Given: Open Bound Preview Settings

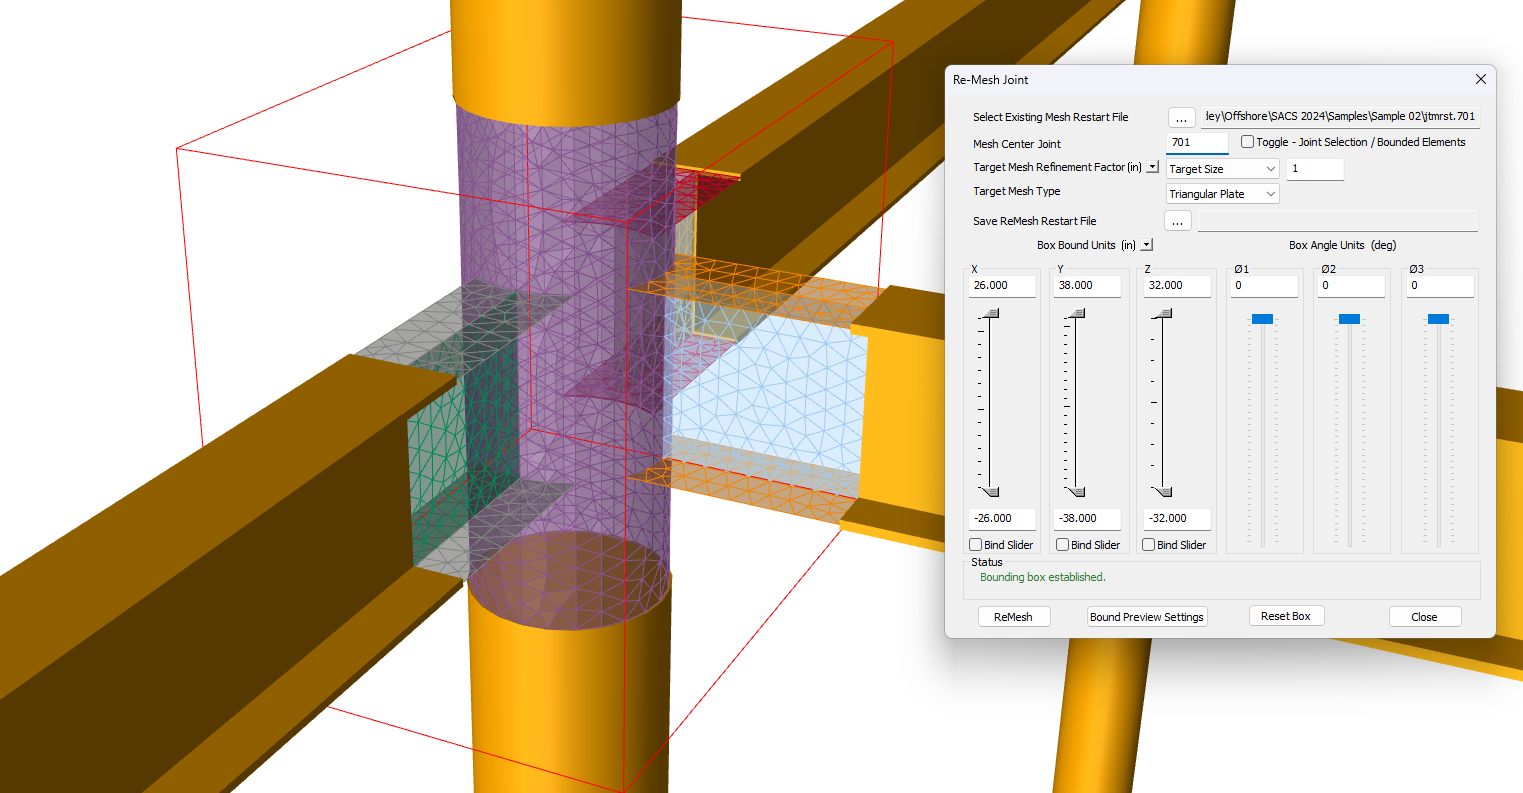Looking at the screenshot, I should [1146, 617].
